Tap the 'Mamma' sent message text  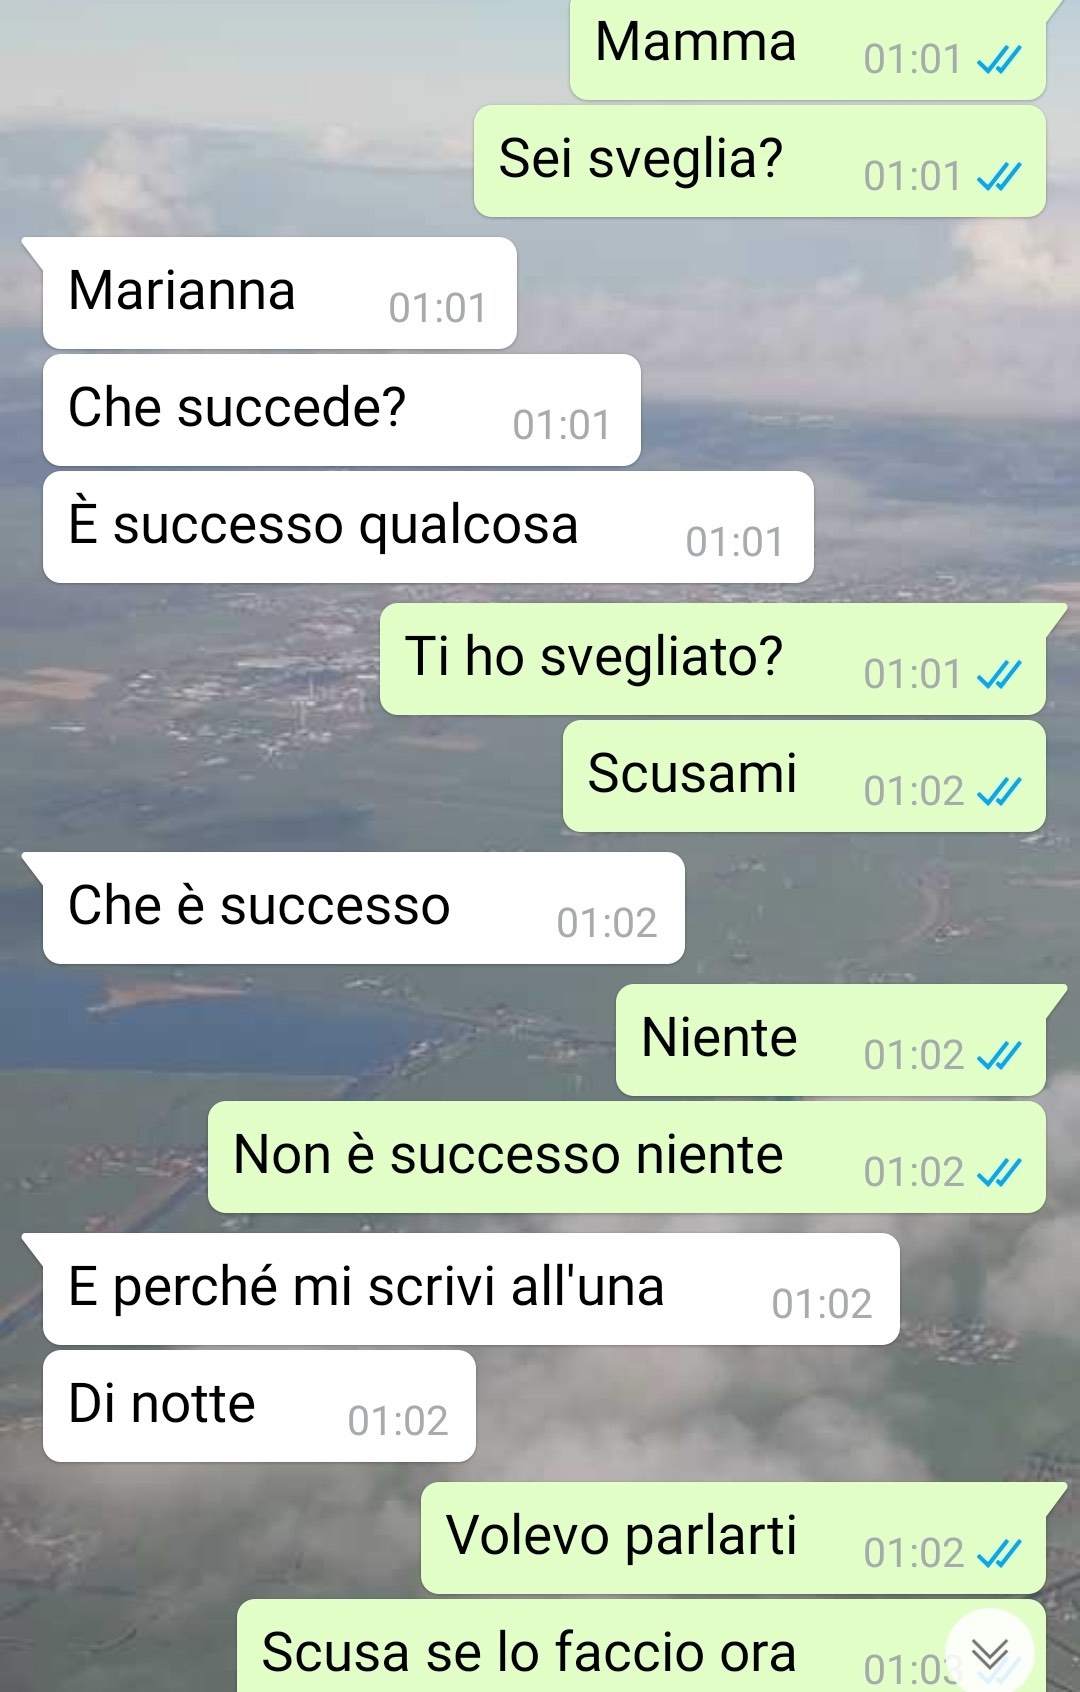[x=696, y=43]
